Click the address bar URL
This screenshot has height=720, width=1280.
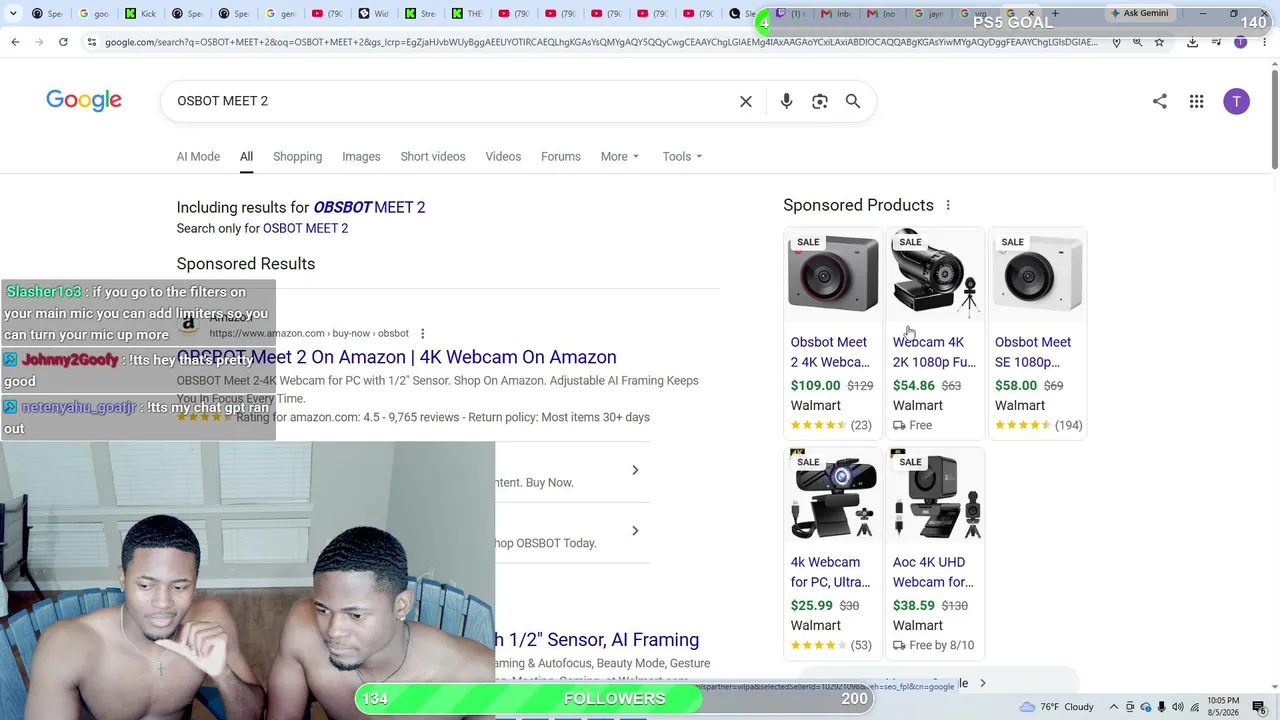[600, 42]
